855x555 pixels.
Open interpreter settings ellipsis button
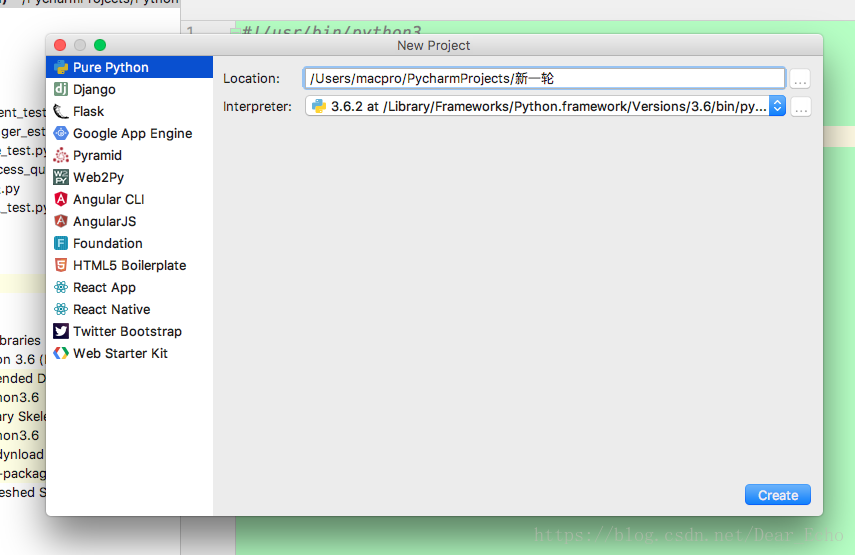tap(801, 106)
